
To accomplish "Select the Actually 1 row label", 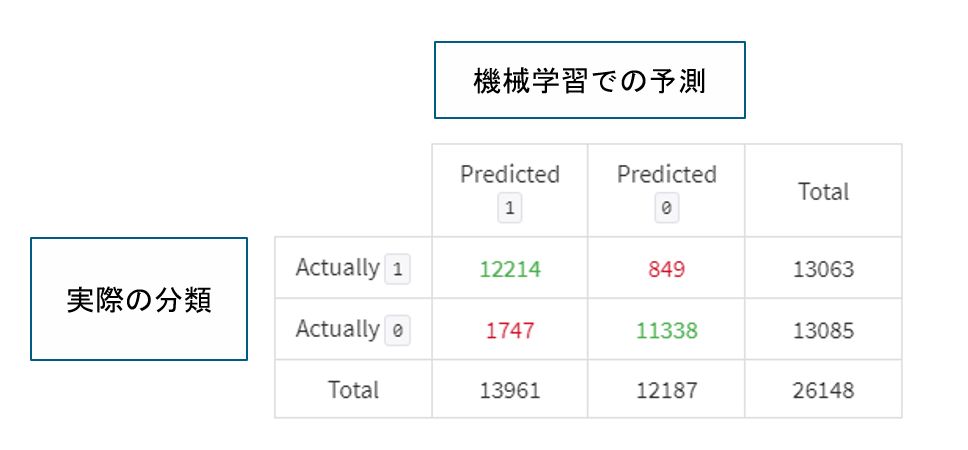I will 353,269.
